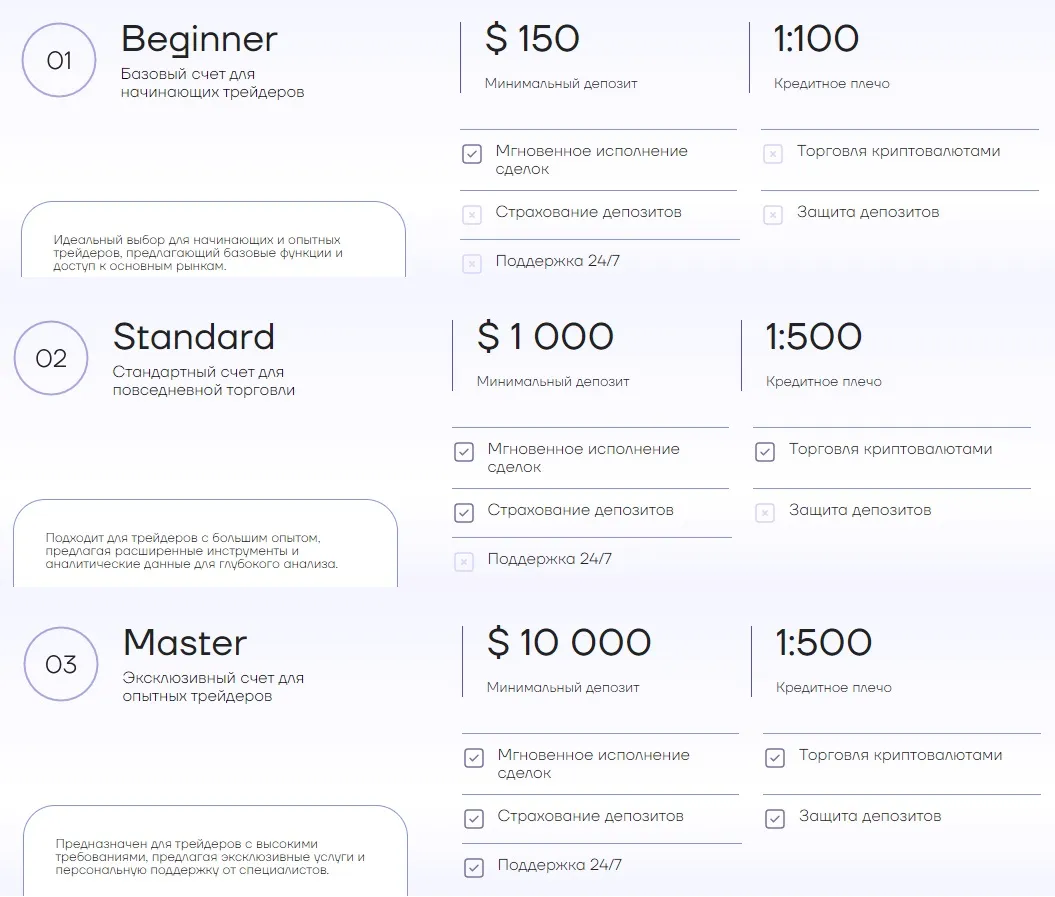Select the Beginner account title

[199, 40]
